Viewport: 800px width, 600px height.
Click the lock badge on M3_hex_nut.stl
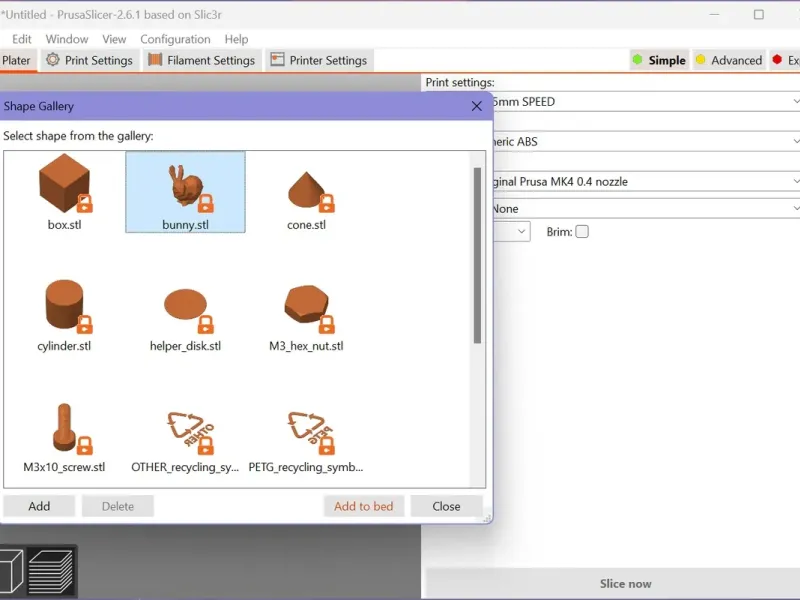[327, 324]
